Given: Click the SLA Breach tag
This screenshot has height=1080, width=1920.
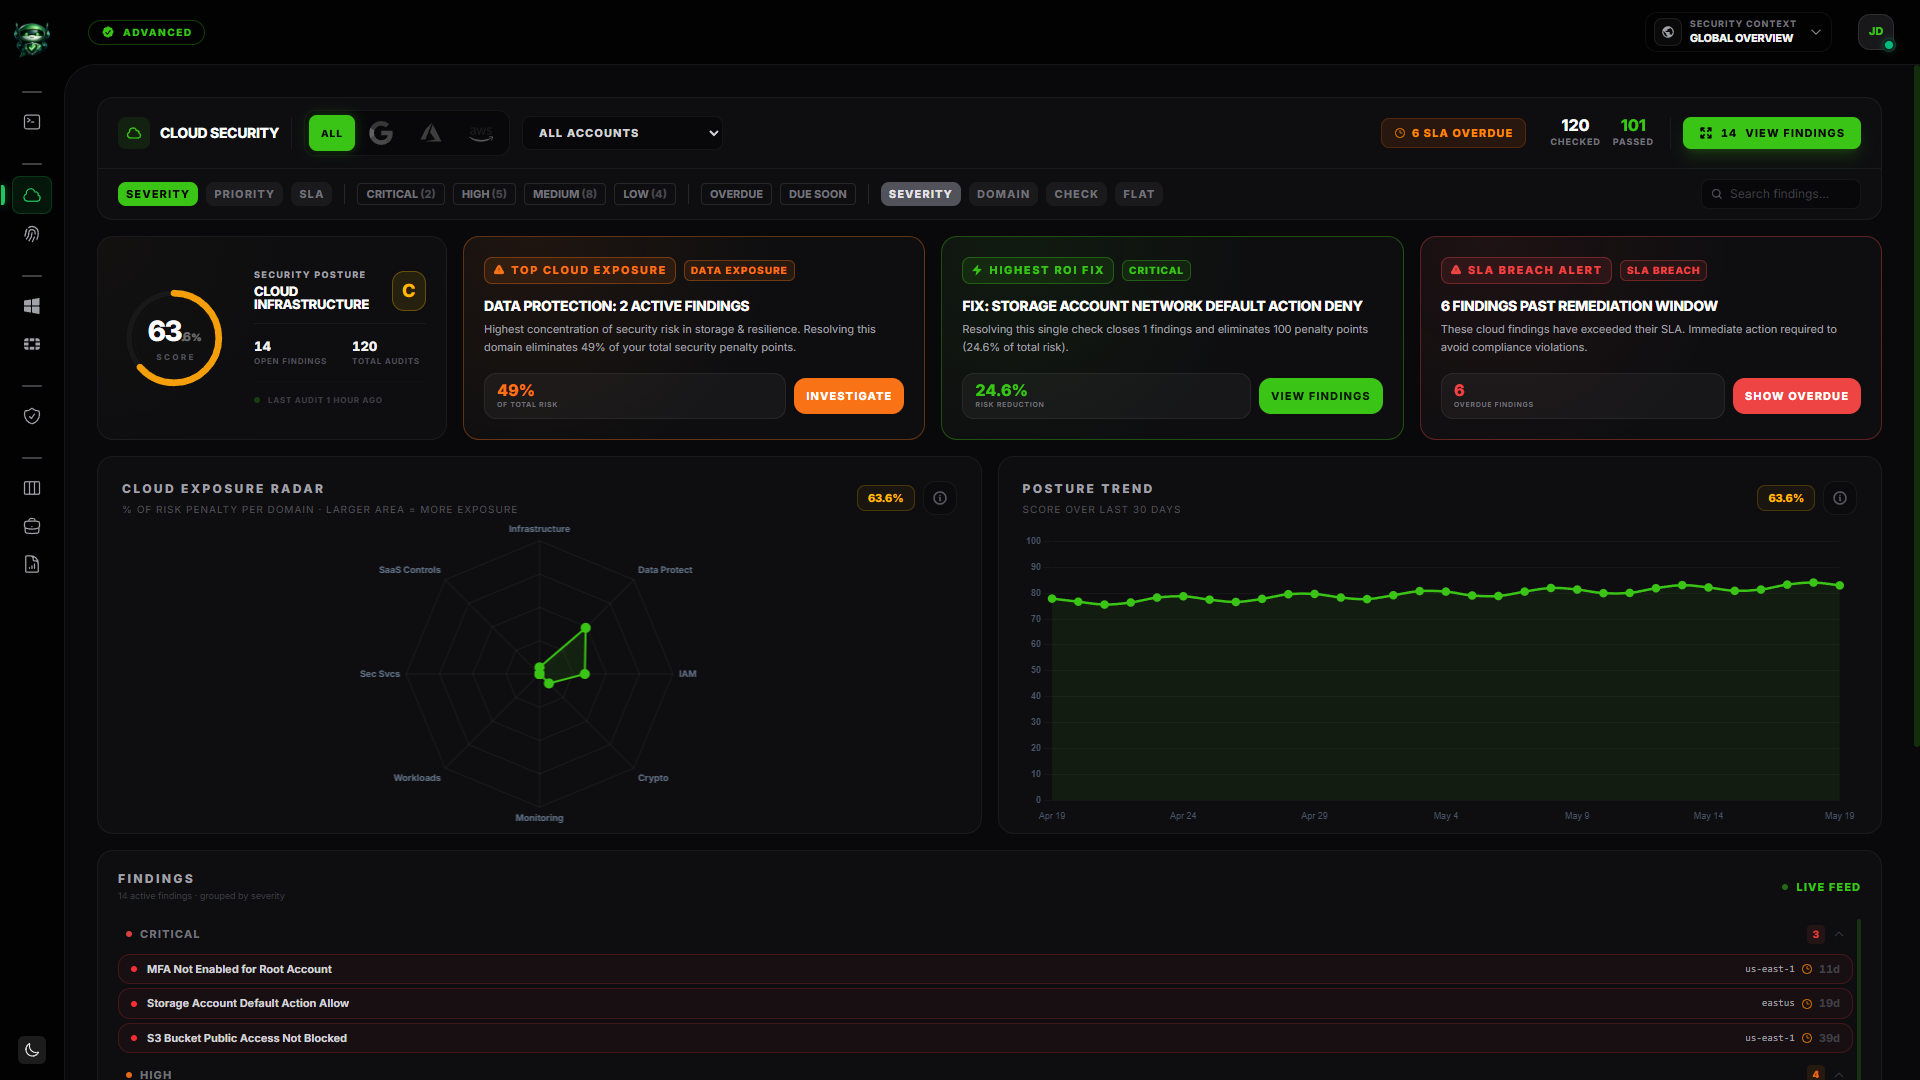Looking at the screenshot, I should click(x=1663, y=270).
